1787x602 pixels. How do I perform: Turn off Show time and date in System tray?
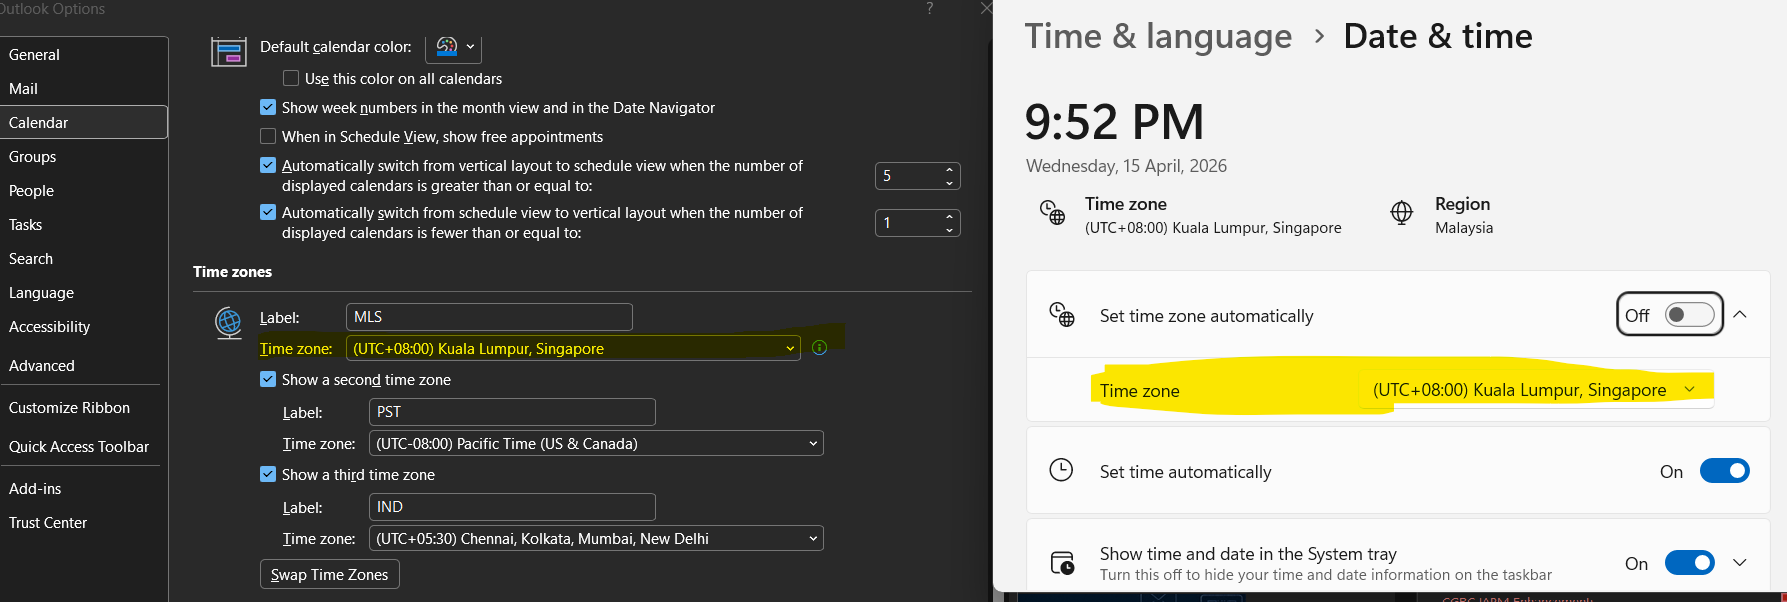(x=1690, y=563)
